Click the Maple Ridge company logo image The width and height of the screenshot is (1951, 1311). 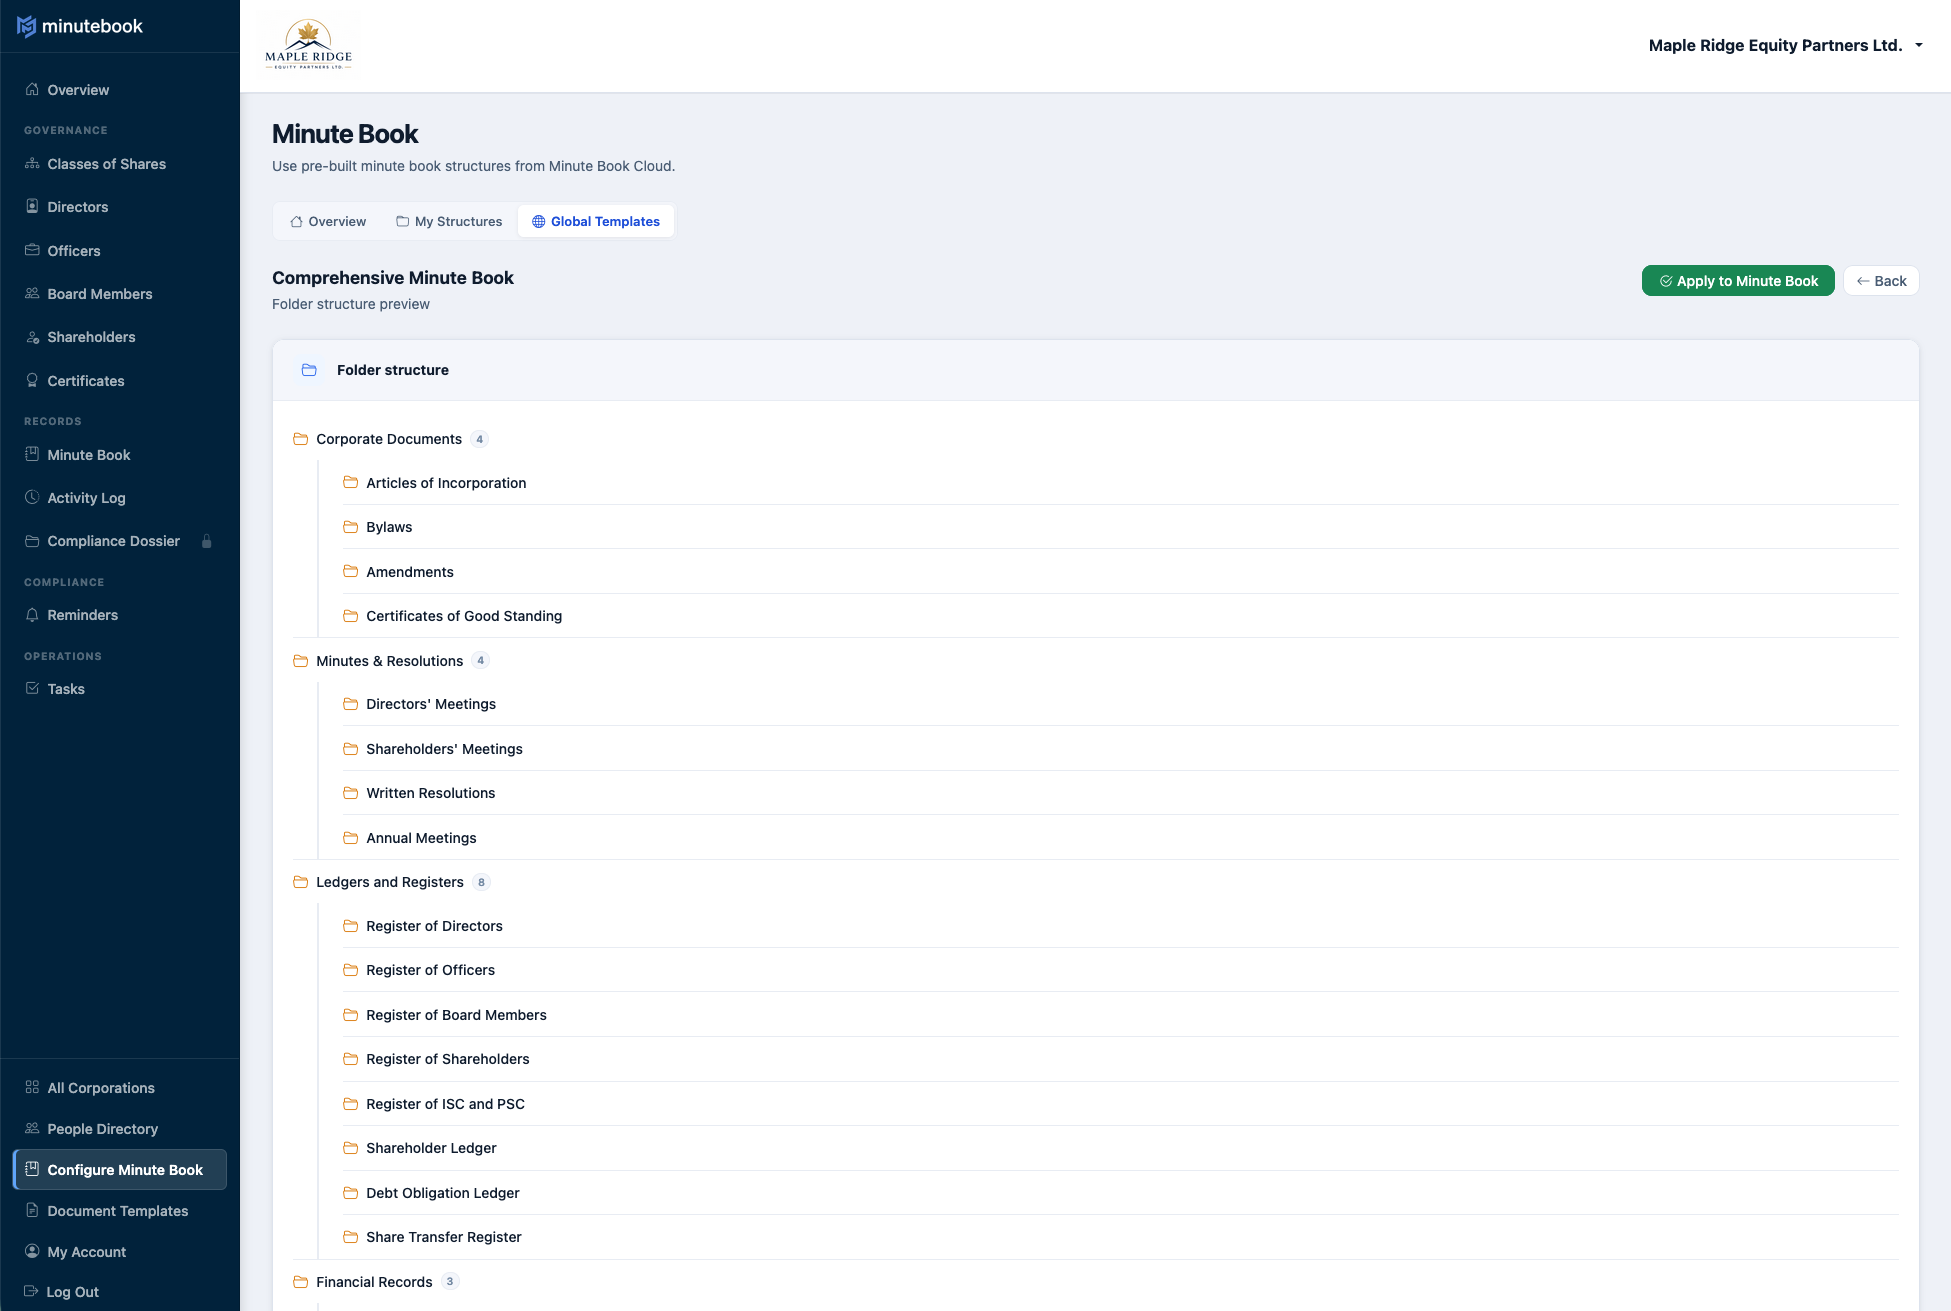[308, 42]
